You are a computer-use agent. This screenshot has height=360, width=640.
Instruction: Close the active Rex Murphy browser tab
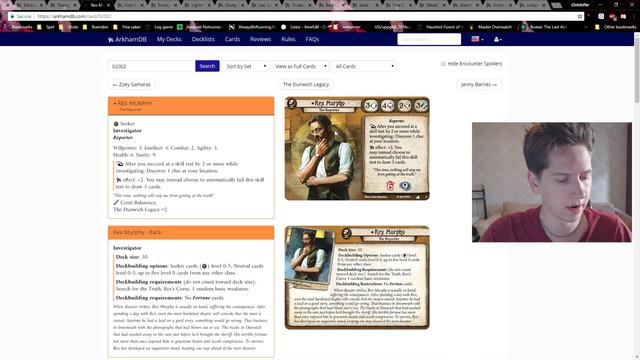click(108, 5)
